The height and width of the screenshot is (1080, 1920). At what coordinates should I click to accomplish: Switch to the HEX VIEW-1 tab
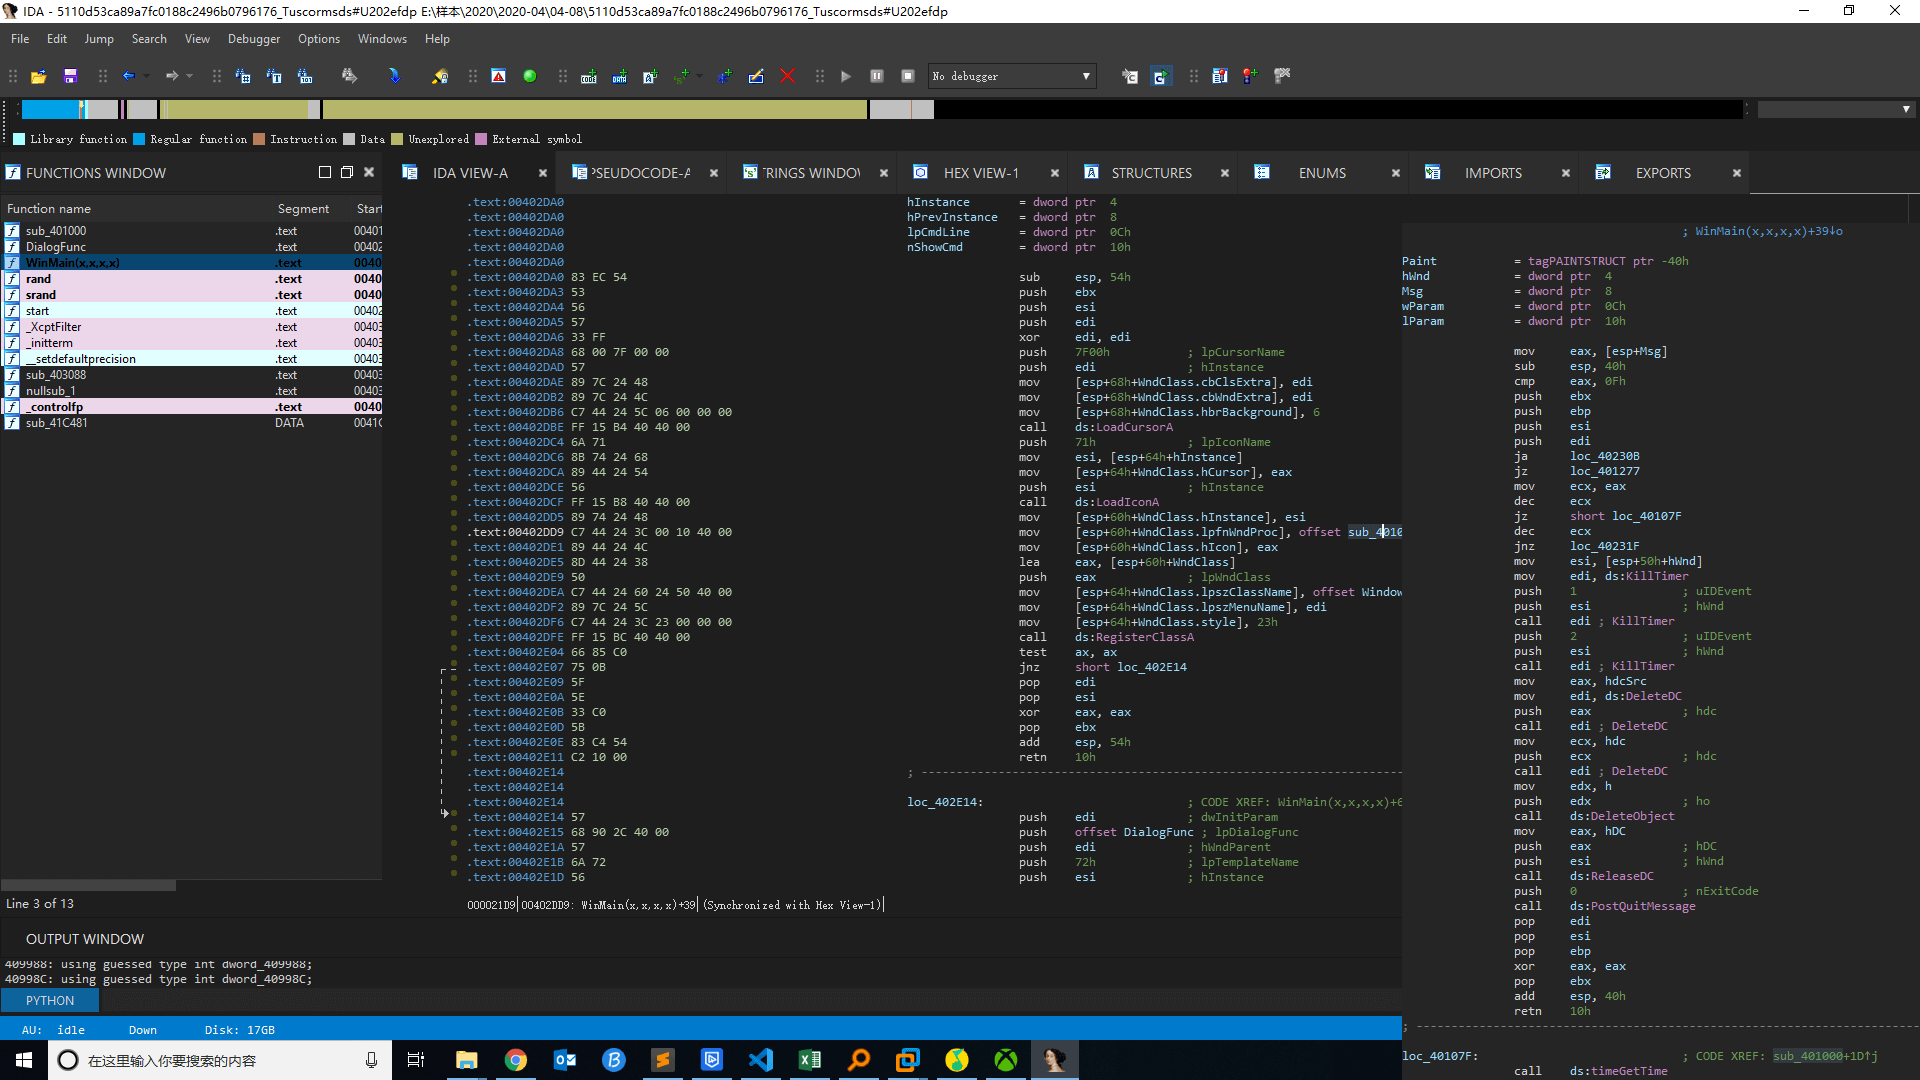[981, 173]
